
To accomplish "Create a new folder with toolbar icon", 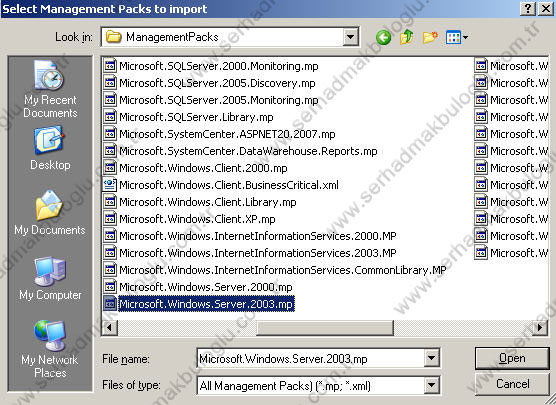I will click(430, 37).
